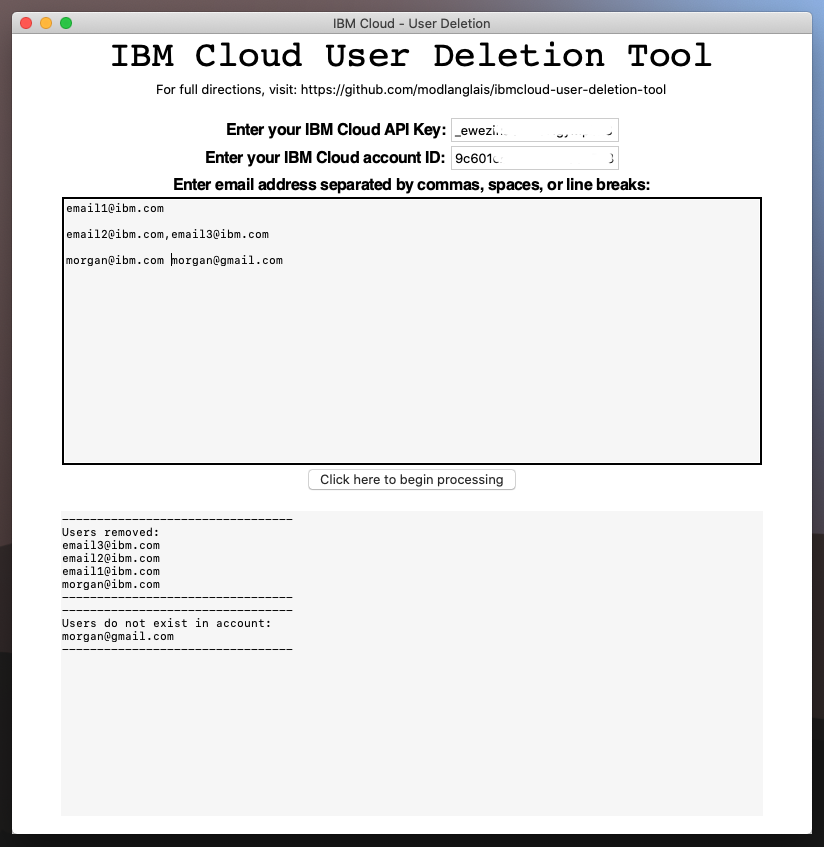Click the IBM Cloud API Key input field
Screen dimensions: 824x847
tap(534, 130)
